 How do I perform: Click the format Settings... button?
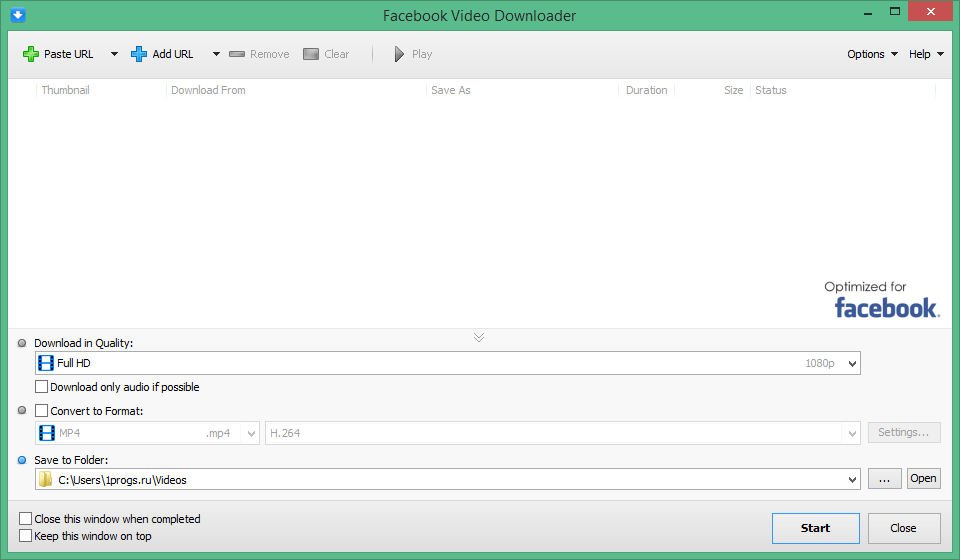[x=904, y=432]
